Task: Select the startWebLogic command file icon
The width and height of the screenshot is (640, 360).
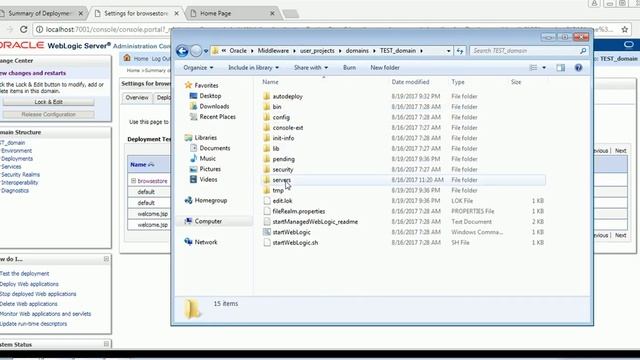Action: tap(267, 232)
